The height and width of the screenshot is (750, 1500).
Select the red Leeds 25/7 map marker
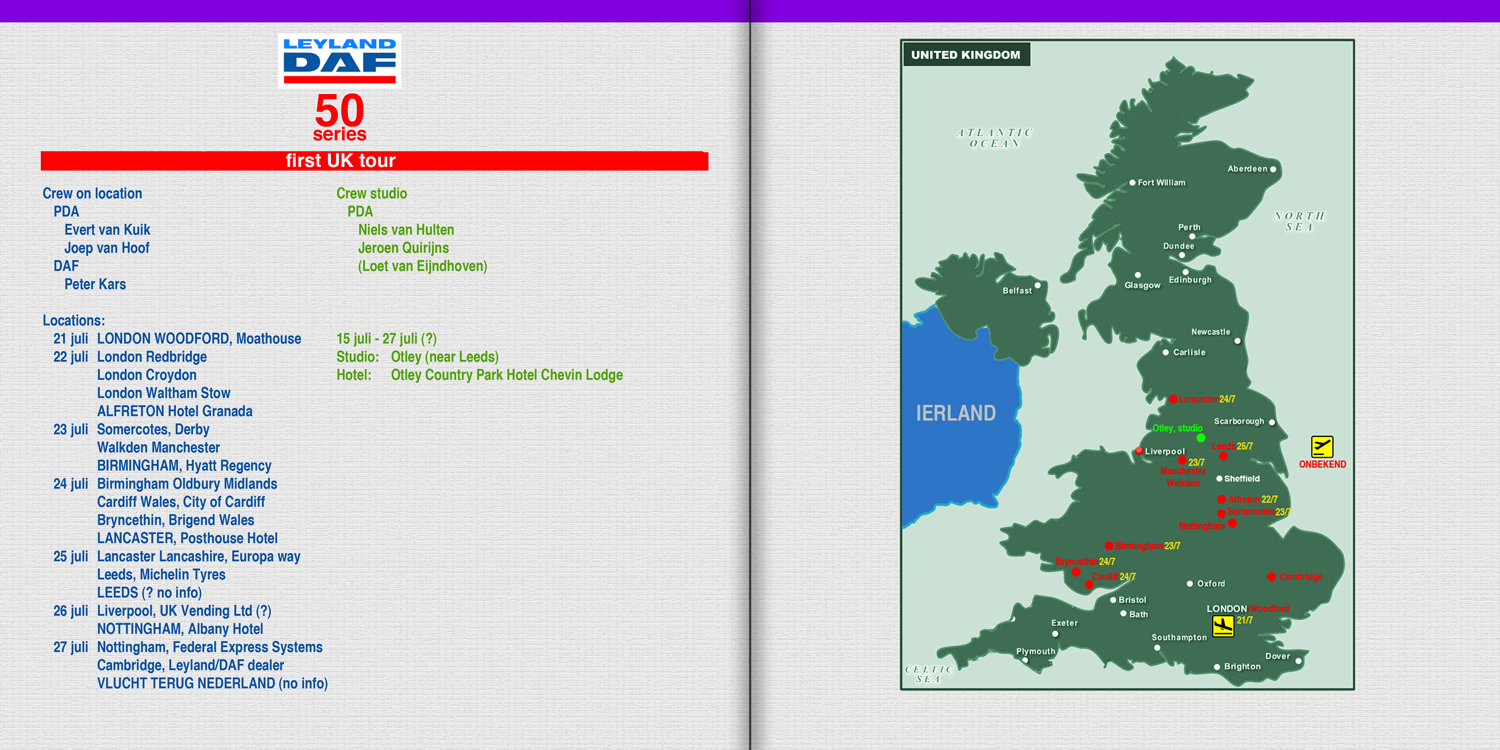(x=1223, y=456)
